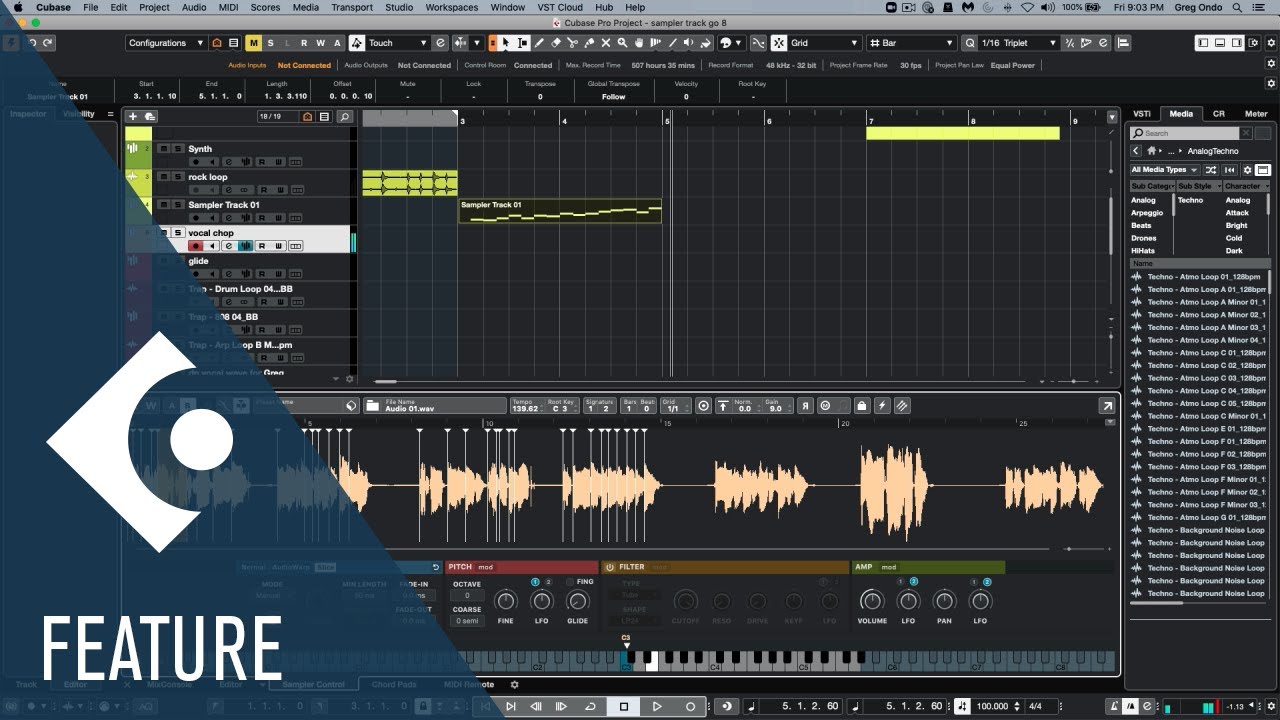Open the track search magnifier
Image resolution: width=1280 pixels, height=720 pixels.
(344, 117)
